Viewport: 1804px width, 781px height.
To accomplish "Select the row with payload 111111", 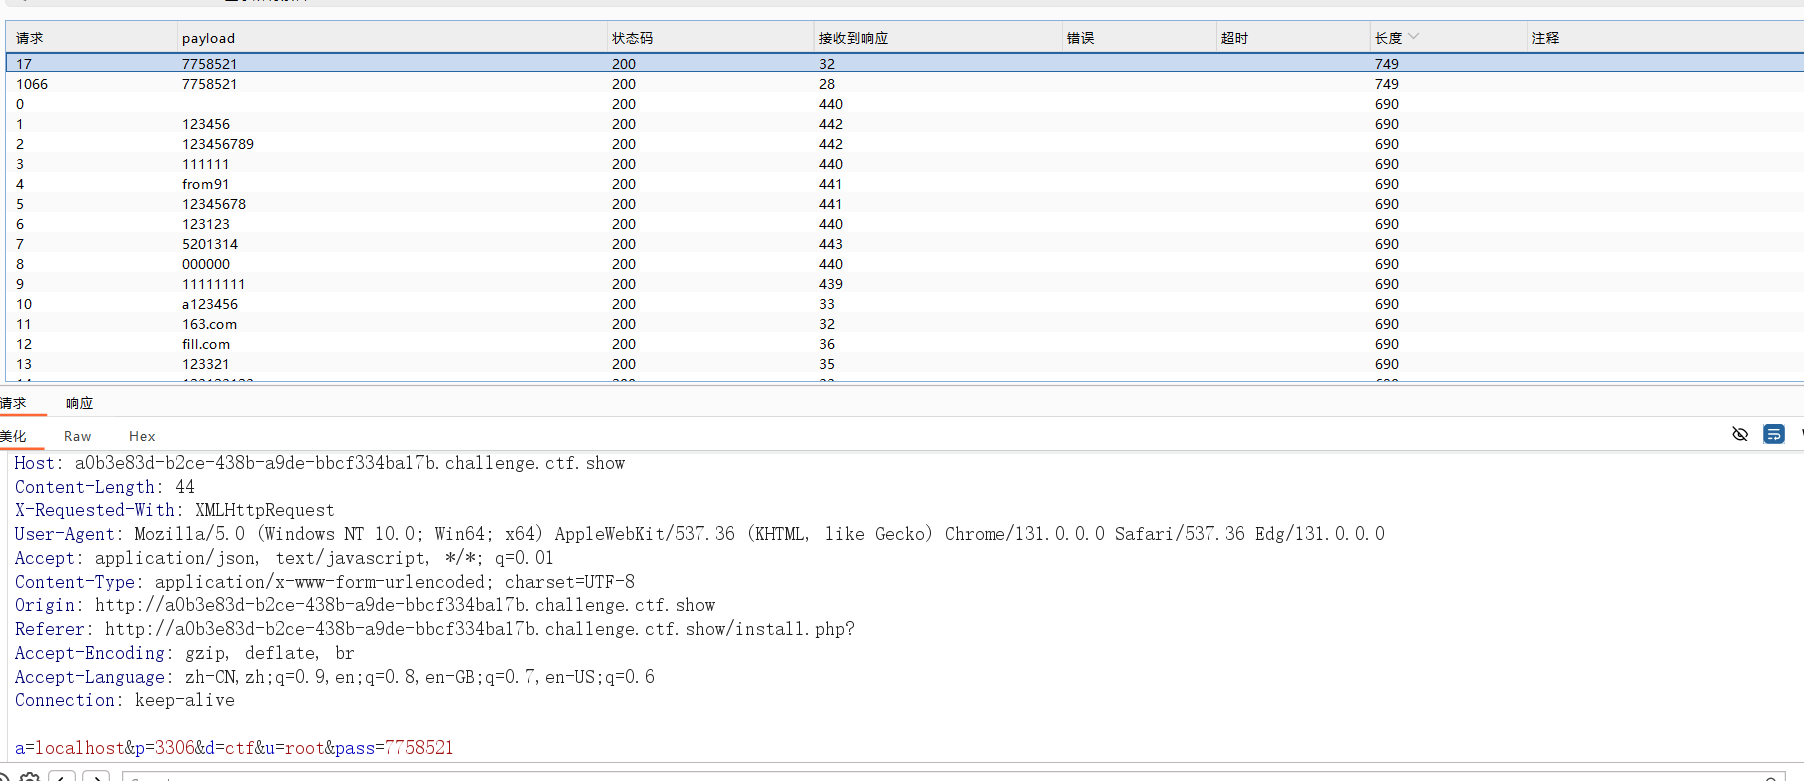I will click(905, 164).
